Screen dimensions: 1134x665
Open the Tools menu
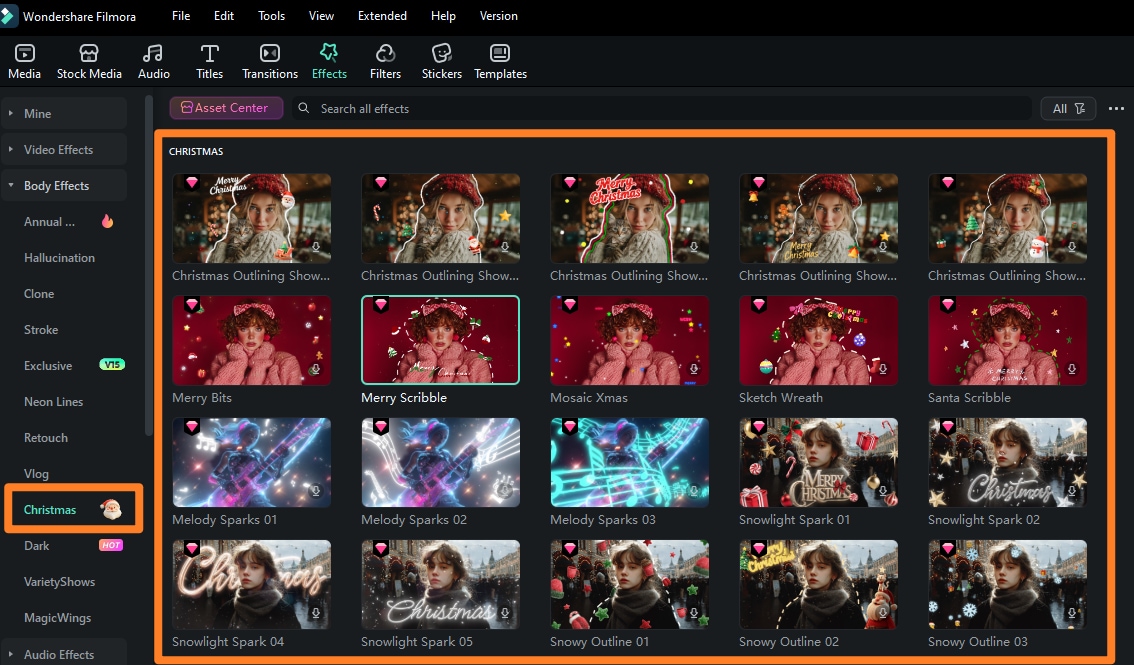[x=271, y=16]
